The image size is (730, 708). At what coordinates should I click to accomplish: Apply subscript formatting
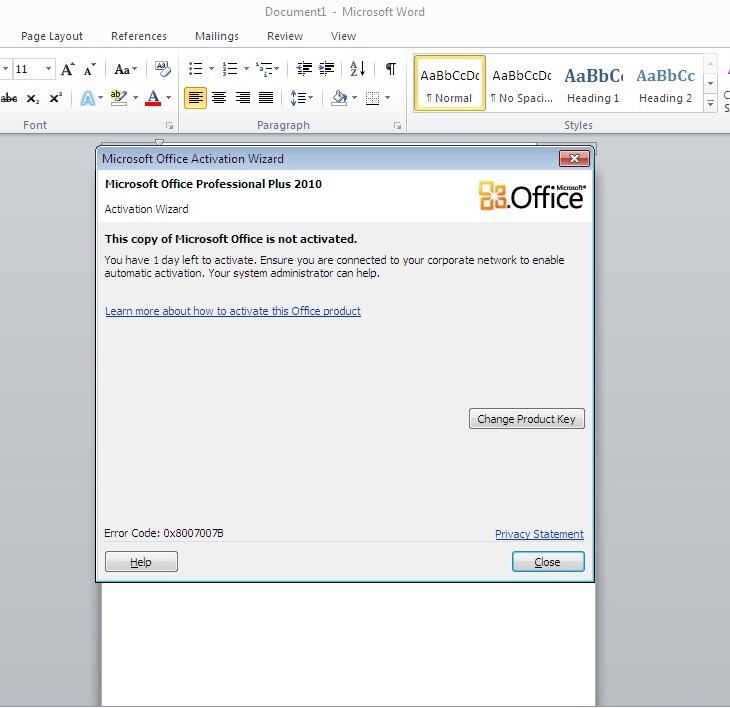(33, 99)
